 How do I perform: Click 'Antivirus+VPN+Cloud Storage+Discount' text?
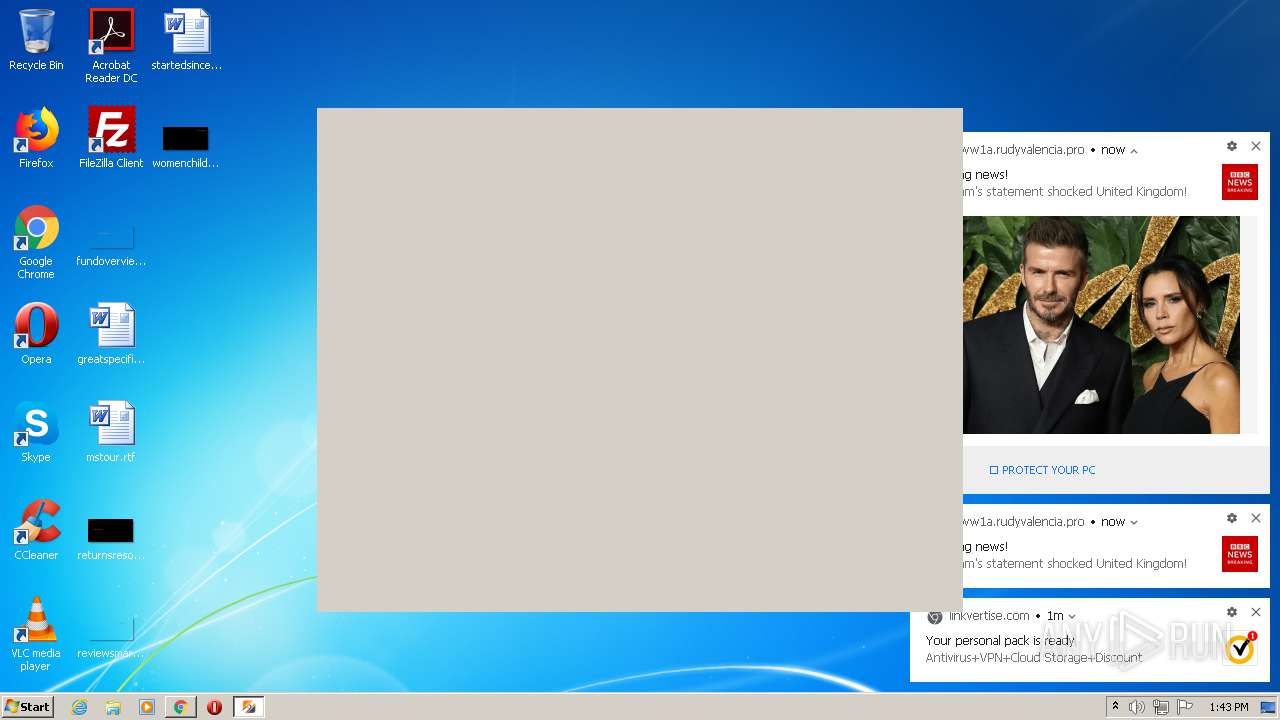click(x=1033, y=658)
